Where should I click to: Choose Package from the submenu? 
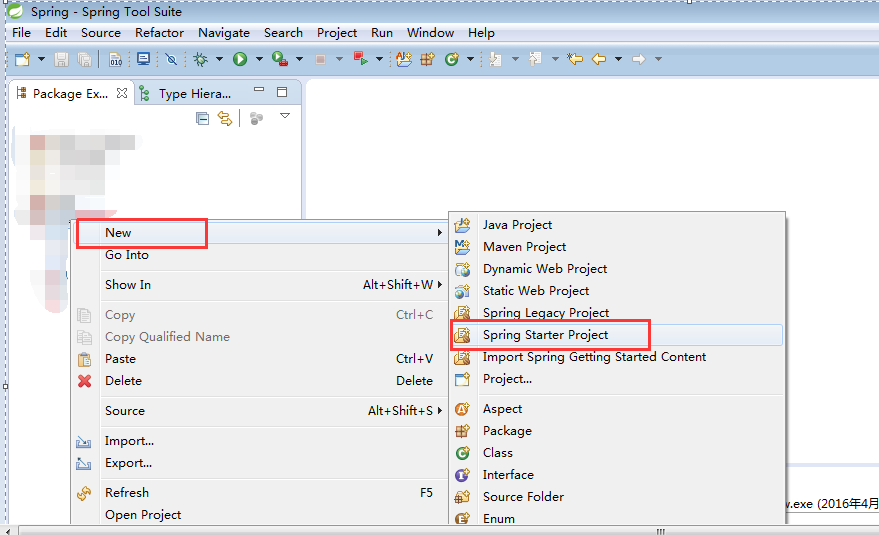pos(616,431)
